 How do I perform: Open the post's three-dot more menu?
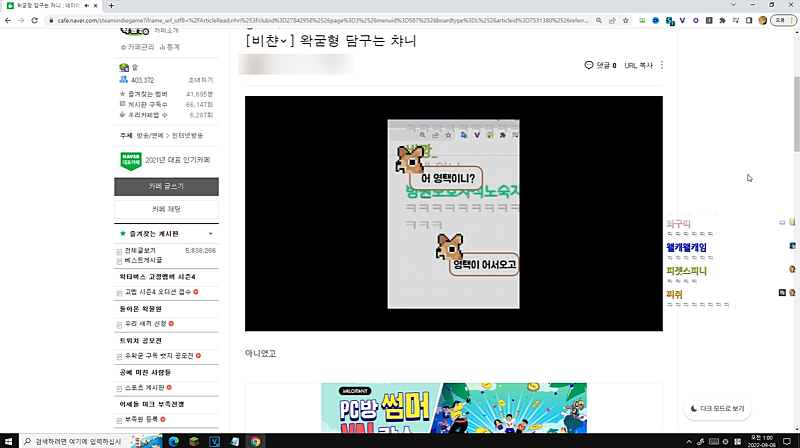(x=662, y=65)
